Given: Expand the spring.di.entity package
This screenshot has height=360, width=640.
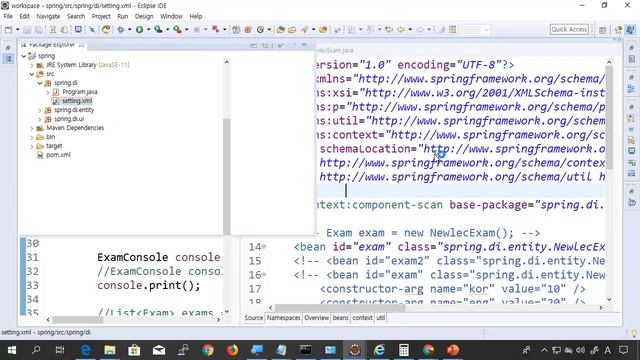Looking at the screenshot, I should (40, 110).
